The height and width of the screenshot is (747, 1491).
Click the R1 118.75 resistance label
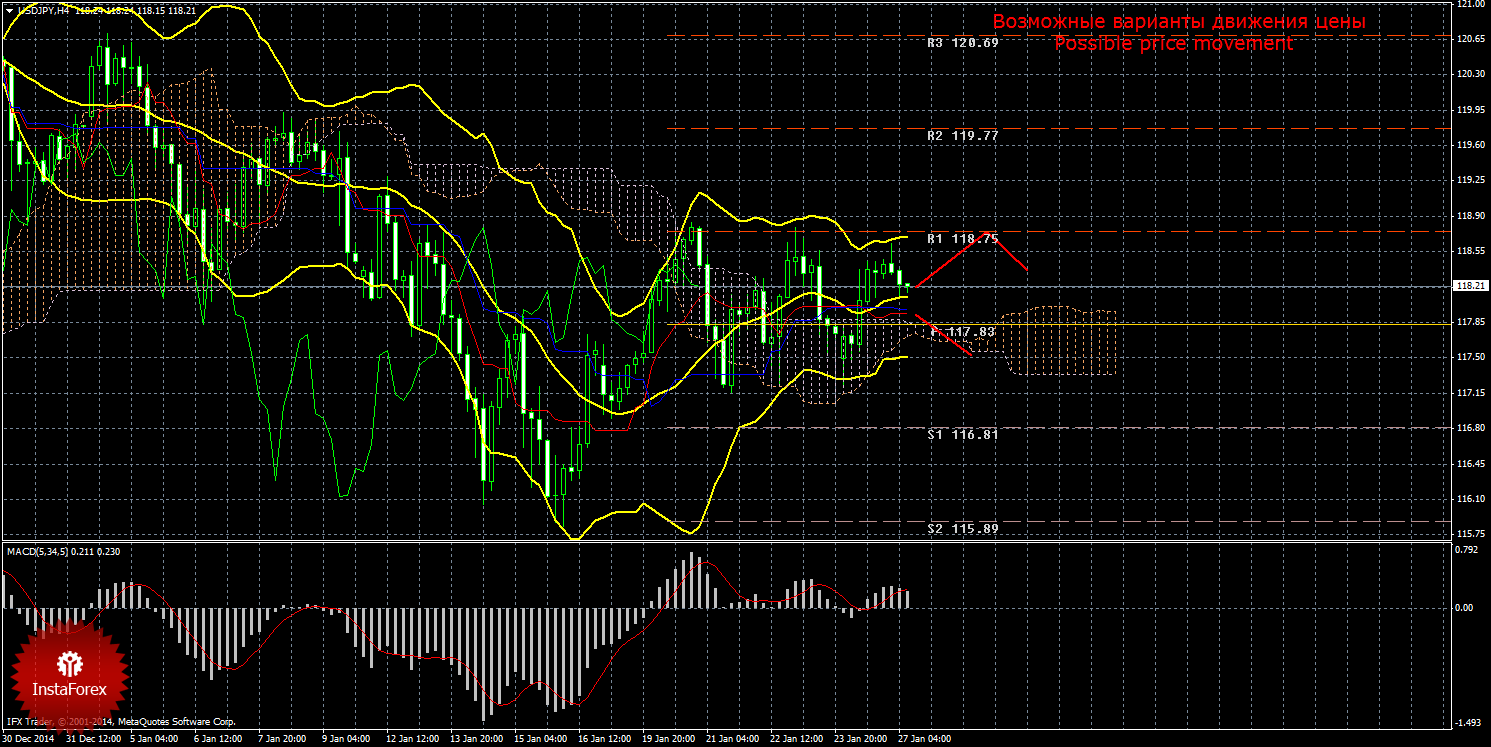coord(962,239)
